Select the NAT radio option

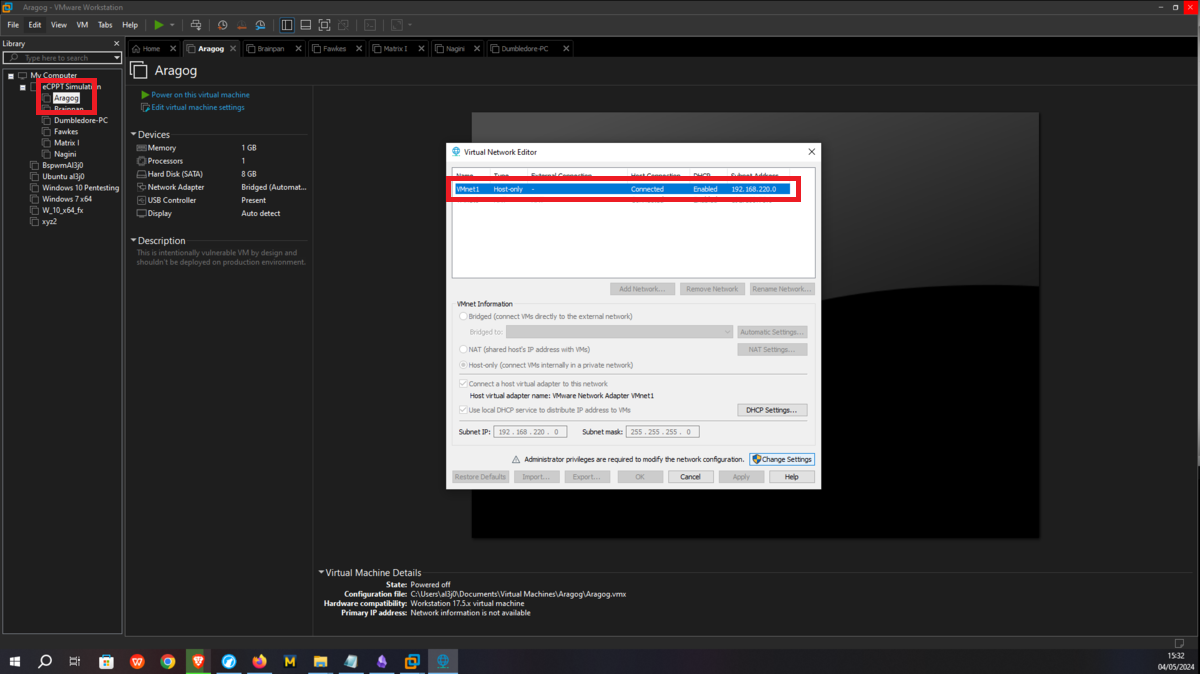[x=463, y=350]
